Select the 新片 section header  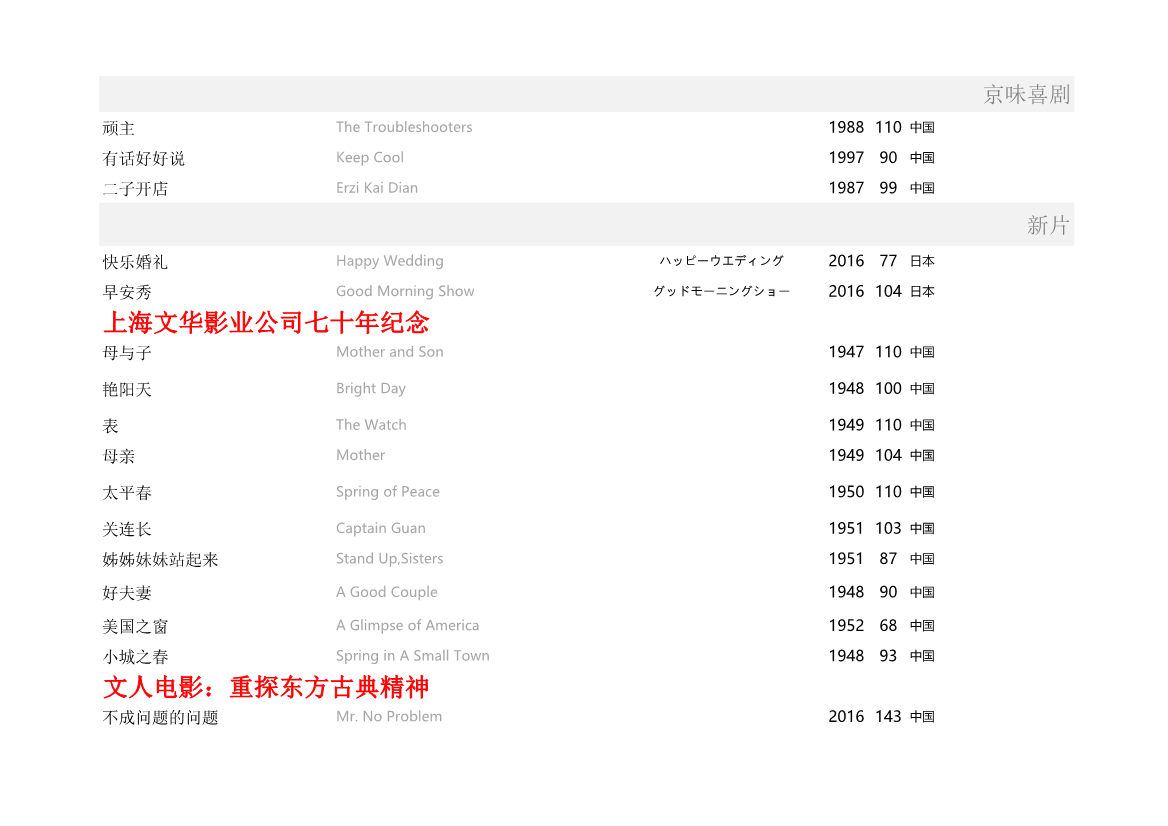[x=1047, y=225]
